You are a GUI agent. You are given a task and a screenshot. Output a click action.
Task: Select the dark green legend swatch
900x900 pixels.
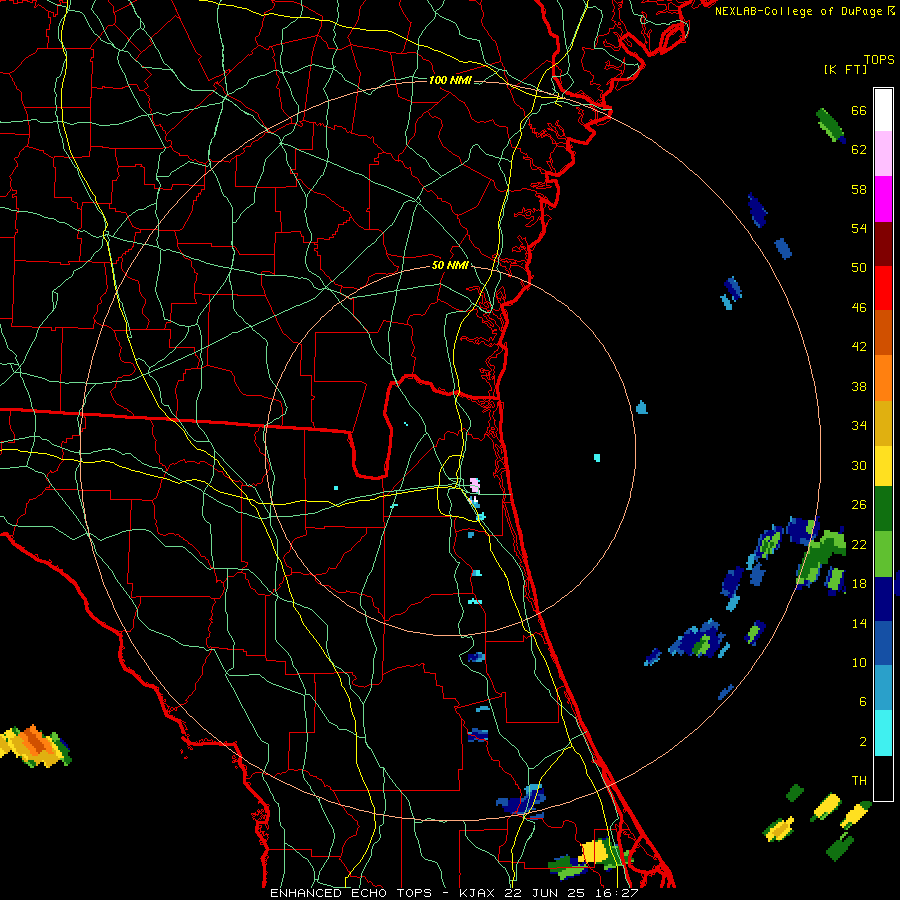(883, 509)
